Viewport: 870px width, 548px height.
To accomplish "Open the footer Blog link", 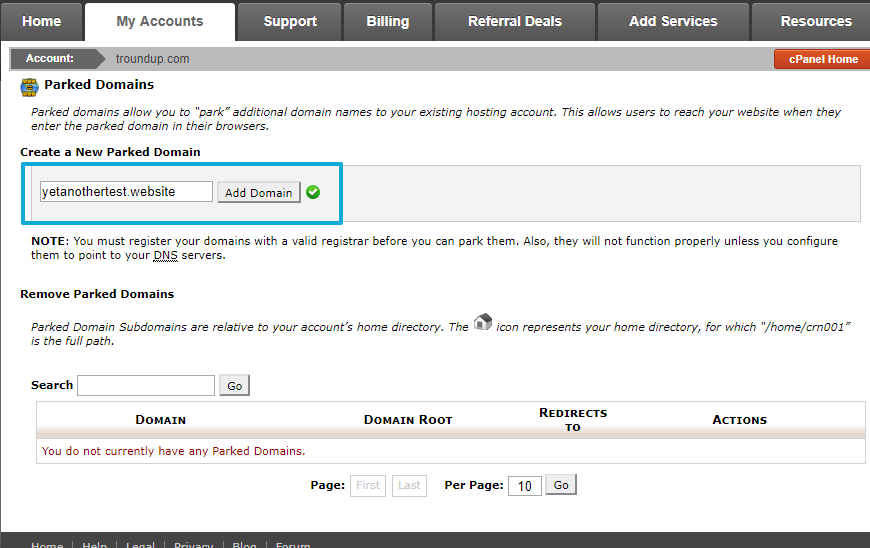I will (244, 545).
